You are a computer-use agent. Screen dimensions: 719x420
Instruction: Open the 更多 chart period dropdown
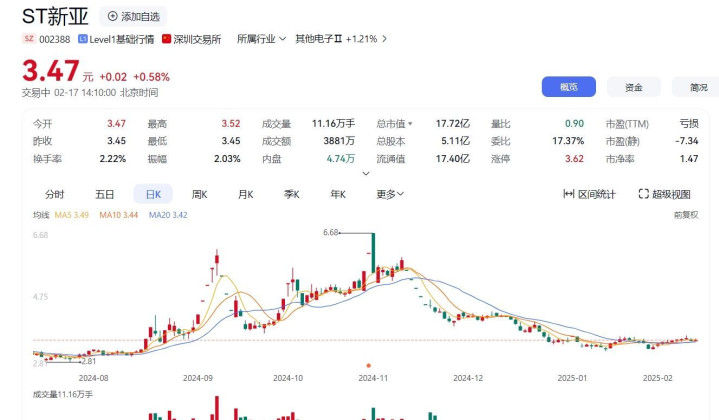(x=390, y=194)
